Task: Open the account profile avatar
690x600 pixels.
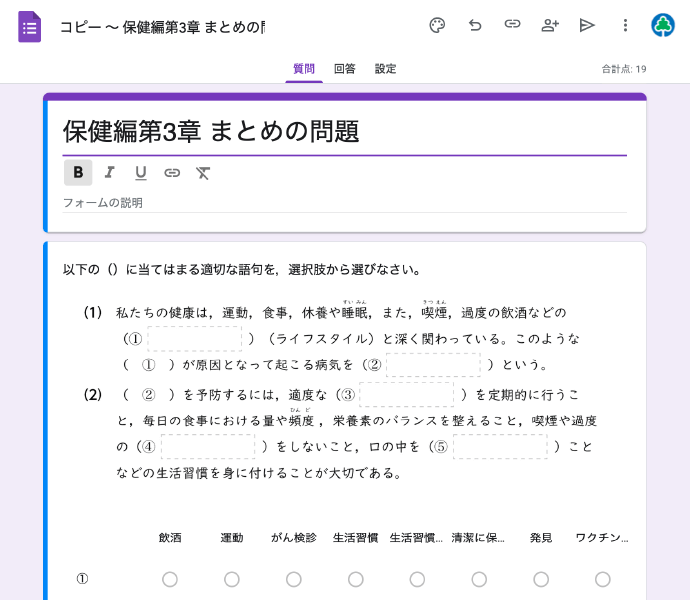Action: click(663, 25)
